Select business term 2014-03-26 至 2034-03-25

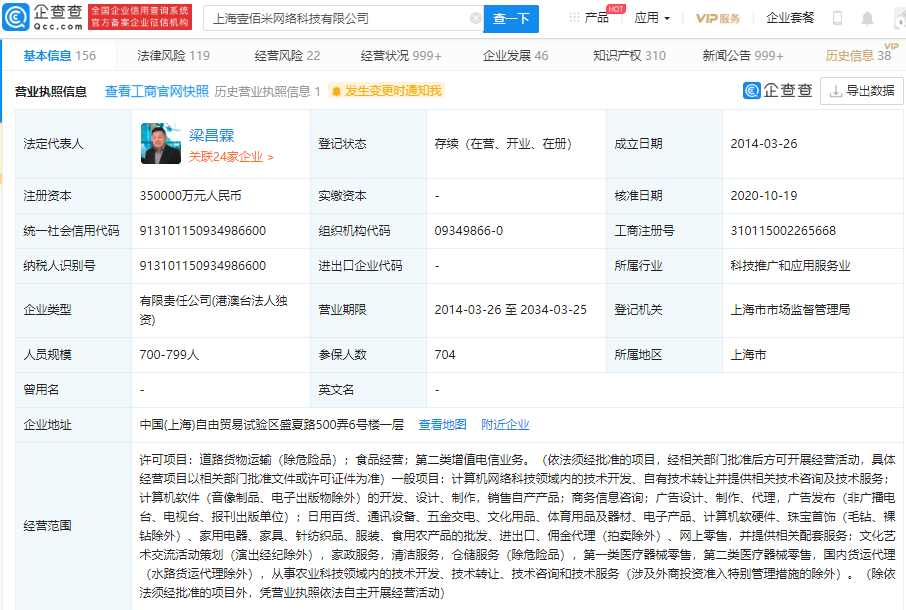(511, 310)
